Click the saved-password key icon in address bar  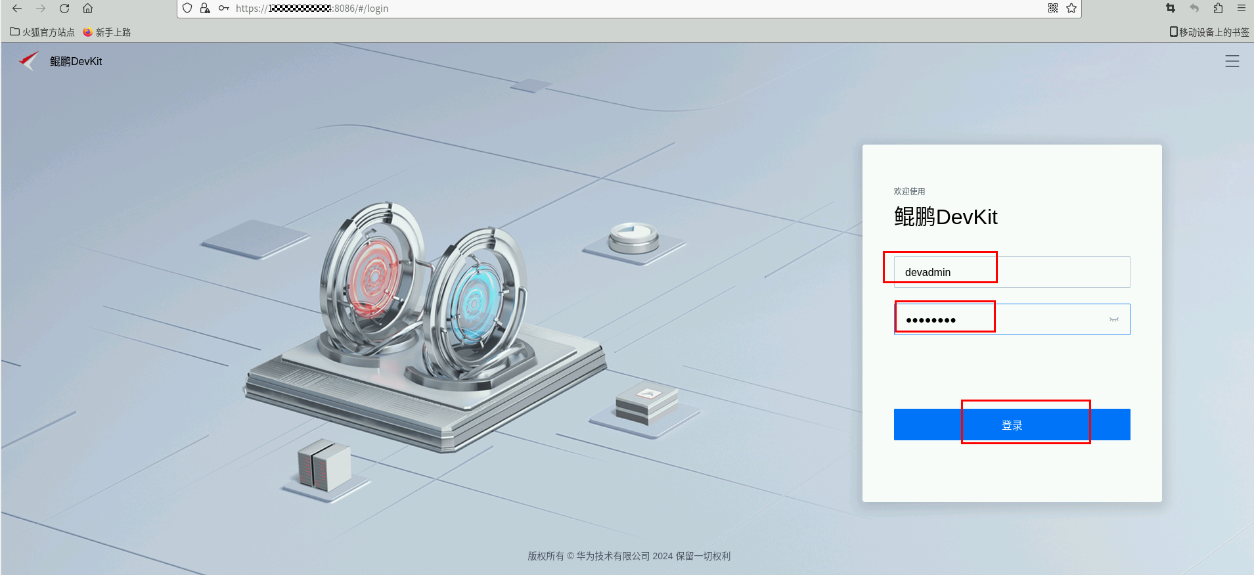[x=223, y=8]
